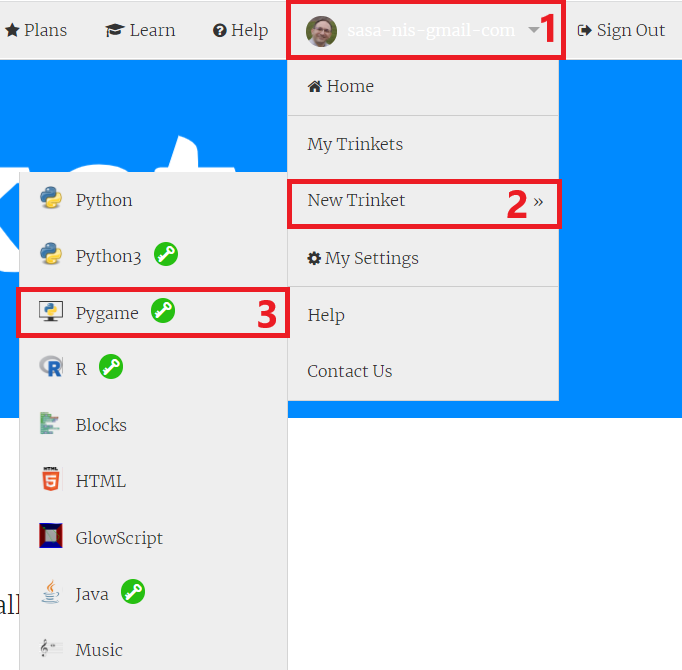The height and width of the screenshot is (670, 682).
Task: Click the R language logo icon
Action: click(51, 367)
